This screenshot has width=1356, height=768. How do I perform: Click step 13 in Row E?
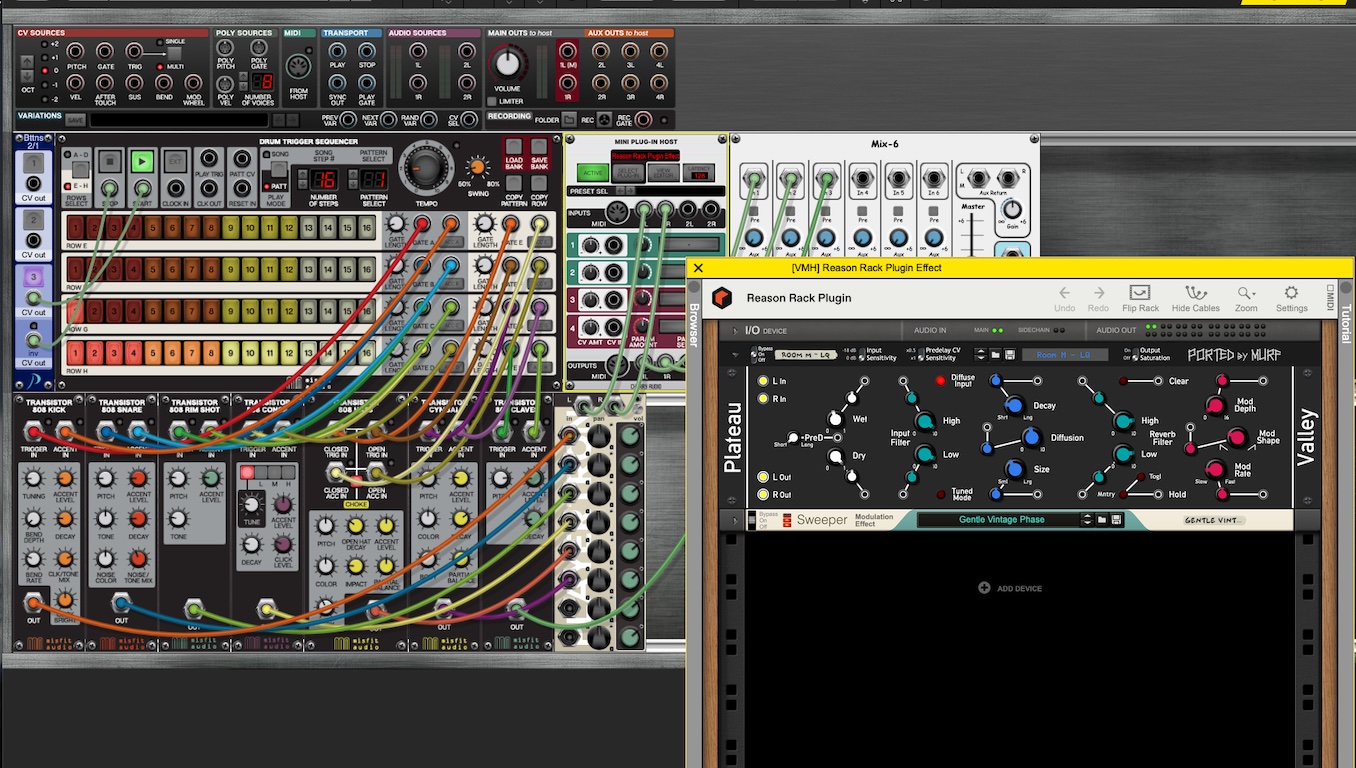(308, 228)
